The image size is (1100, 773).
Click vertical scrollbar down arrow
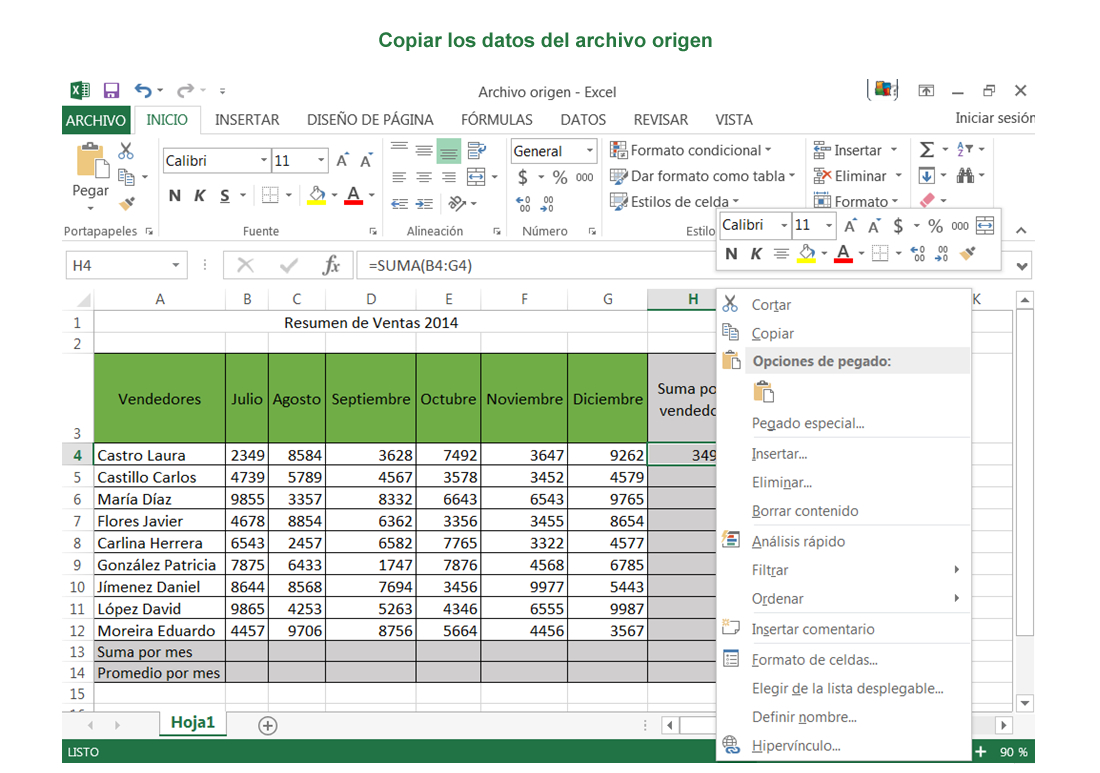pyautogui.click(x=1025, y=703)
